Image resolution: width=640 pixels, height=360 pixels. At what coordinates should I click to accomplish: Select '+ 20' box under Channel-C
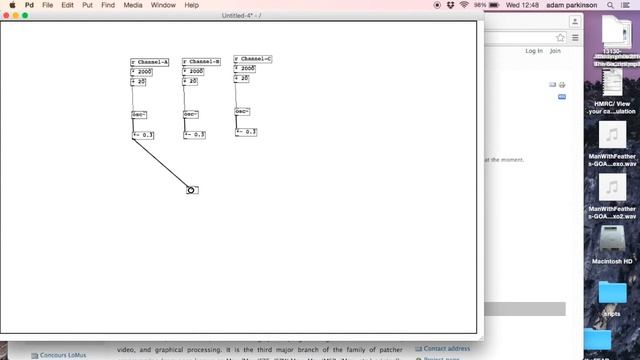[241, 78]
